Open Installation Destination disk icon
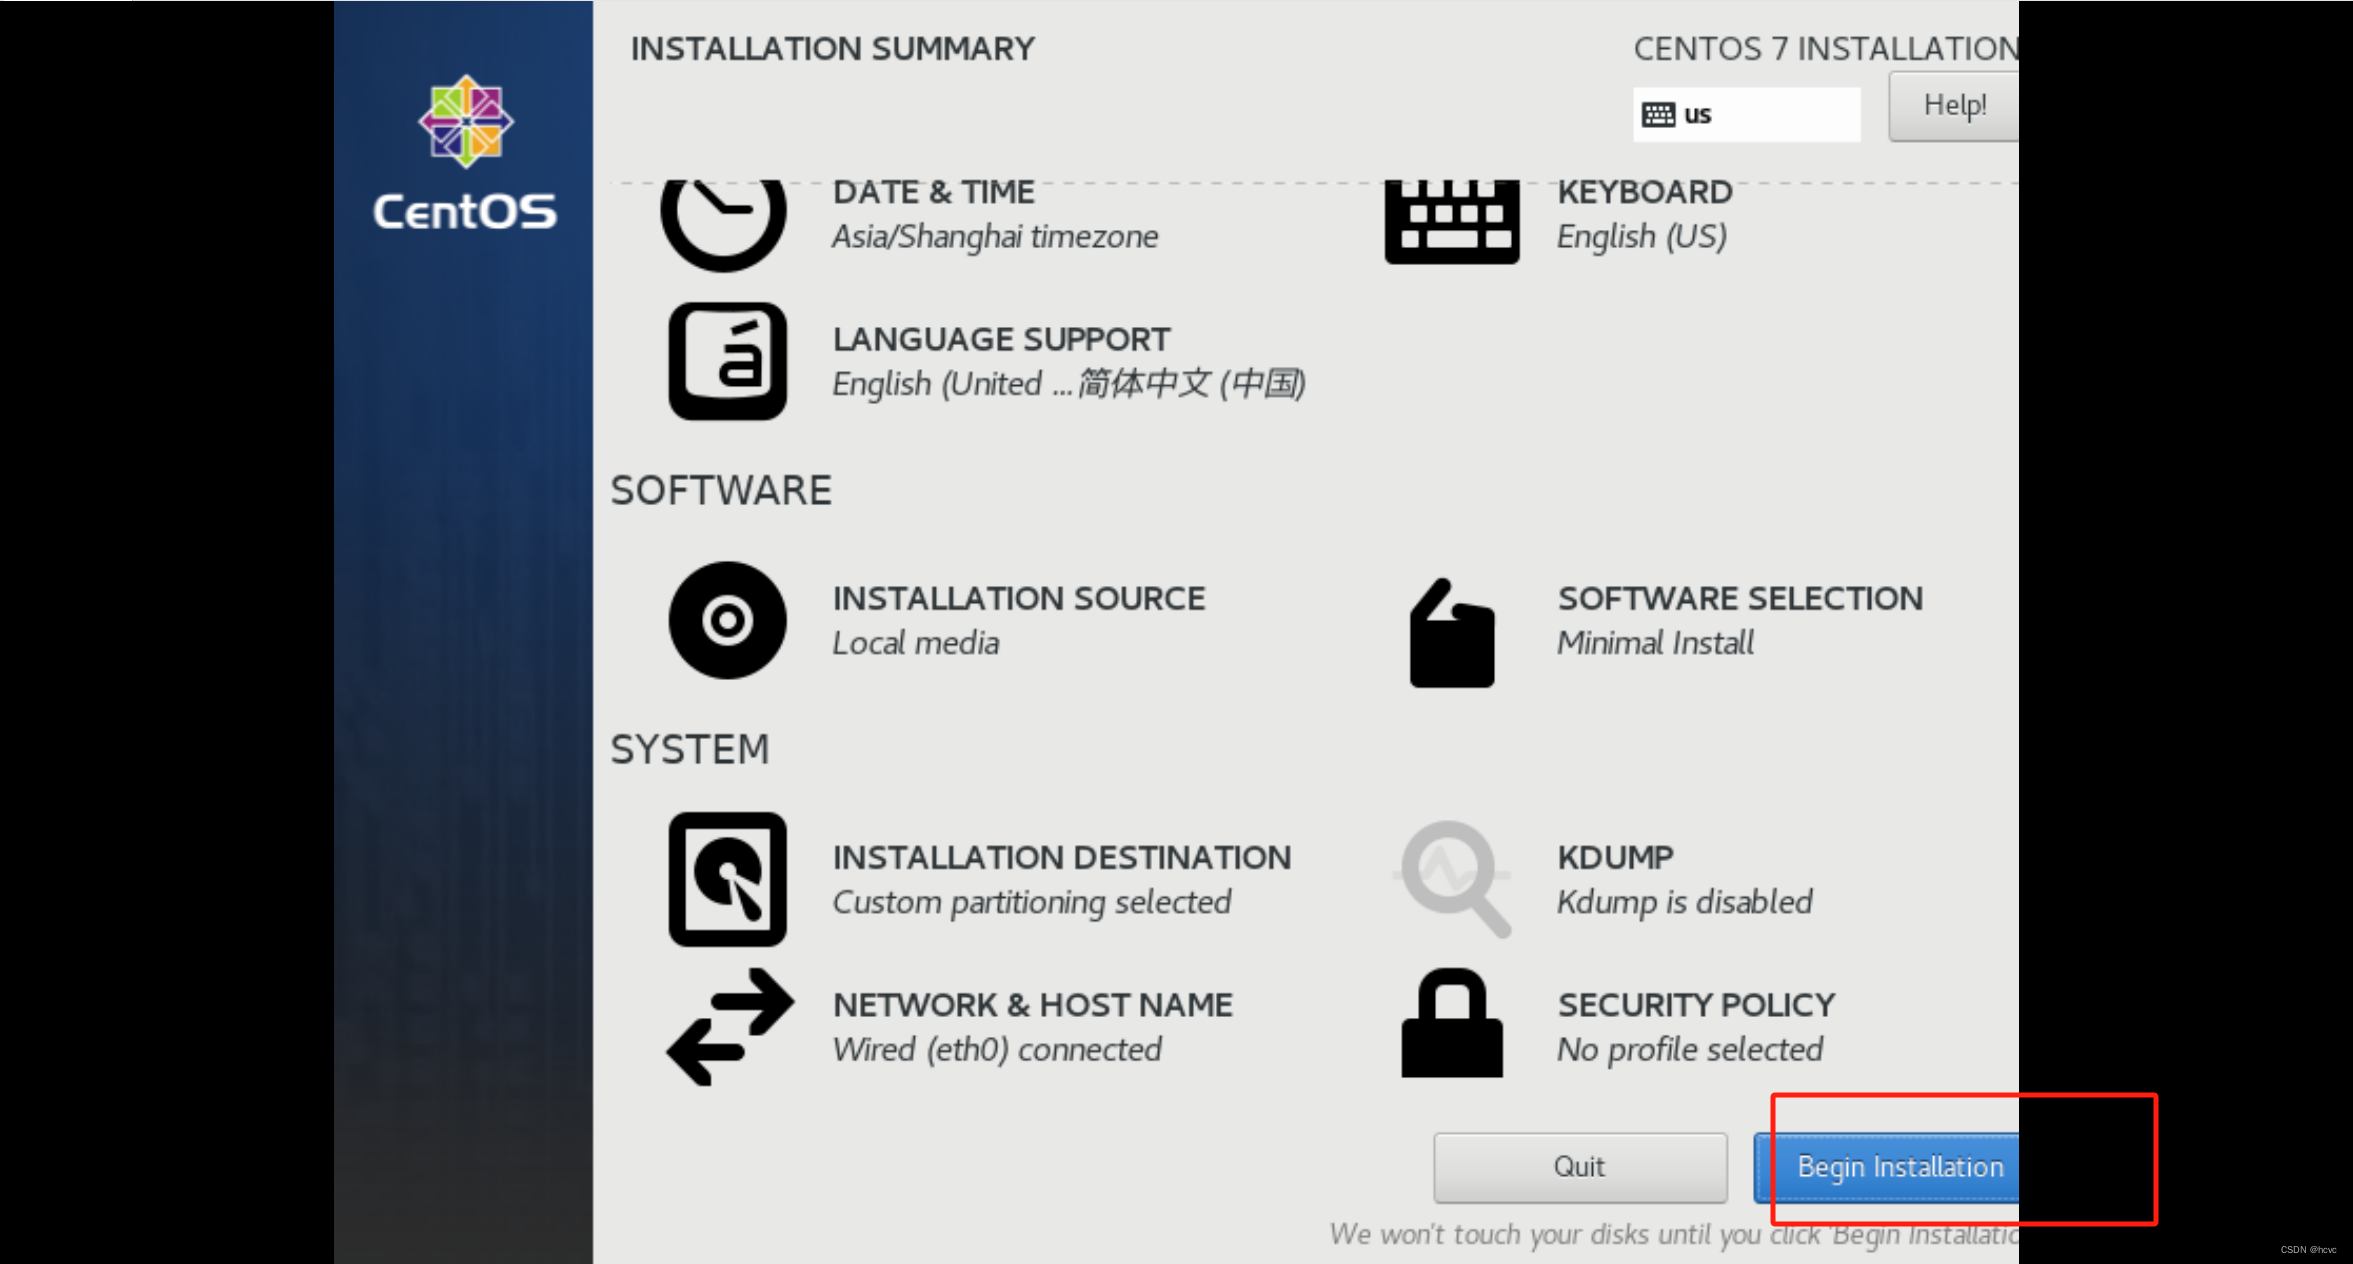 [x=727, y=879]
